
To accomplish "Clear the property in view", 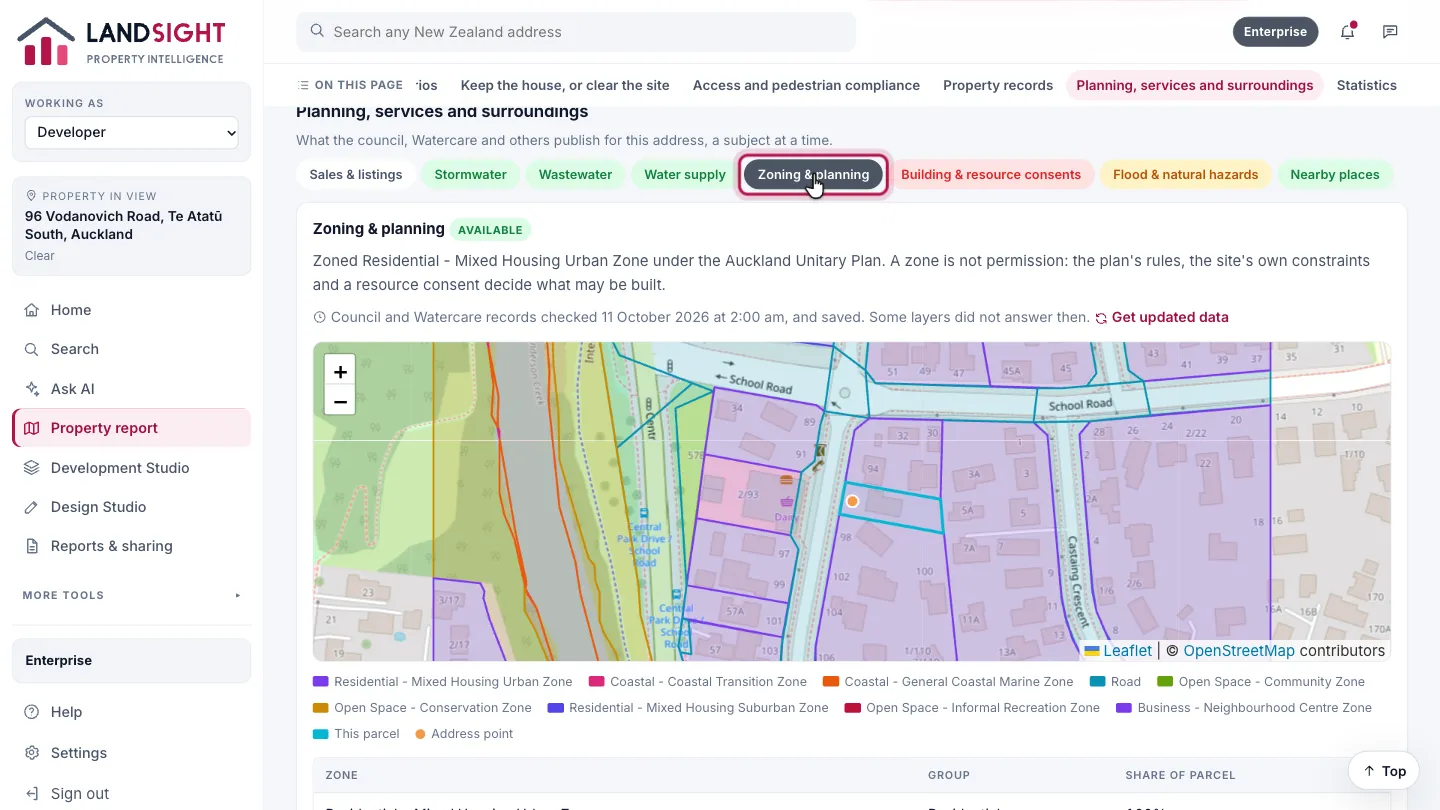I will (40, 255).
